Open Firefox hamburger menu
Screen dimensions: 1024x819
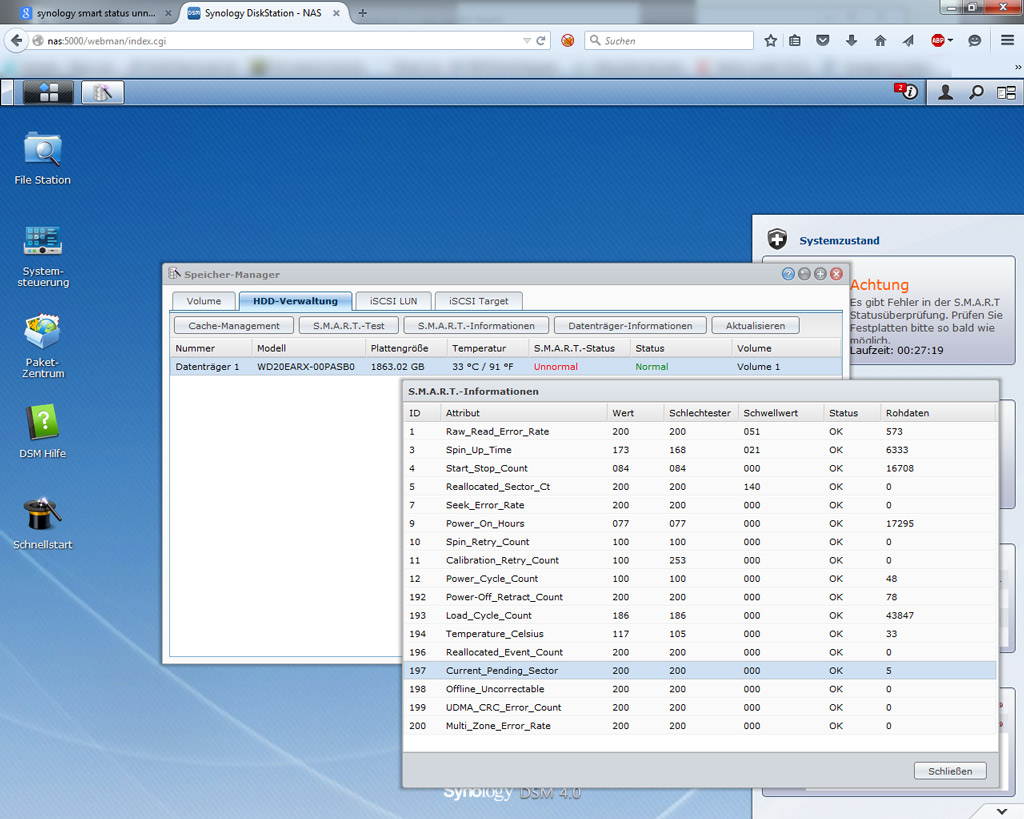coord(1008,40)
